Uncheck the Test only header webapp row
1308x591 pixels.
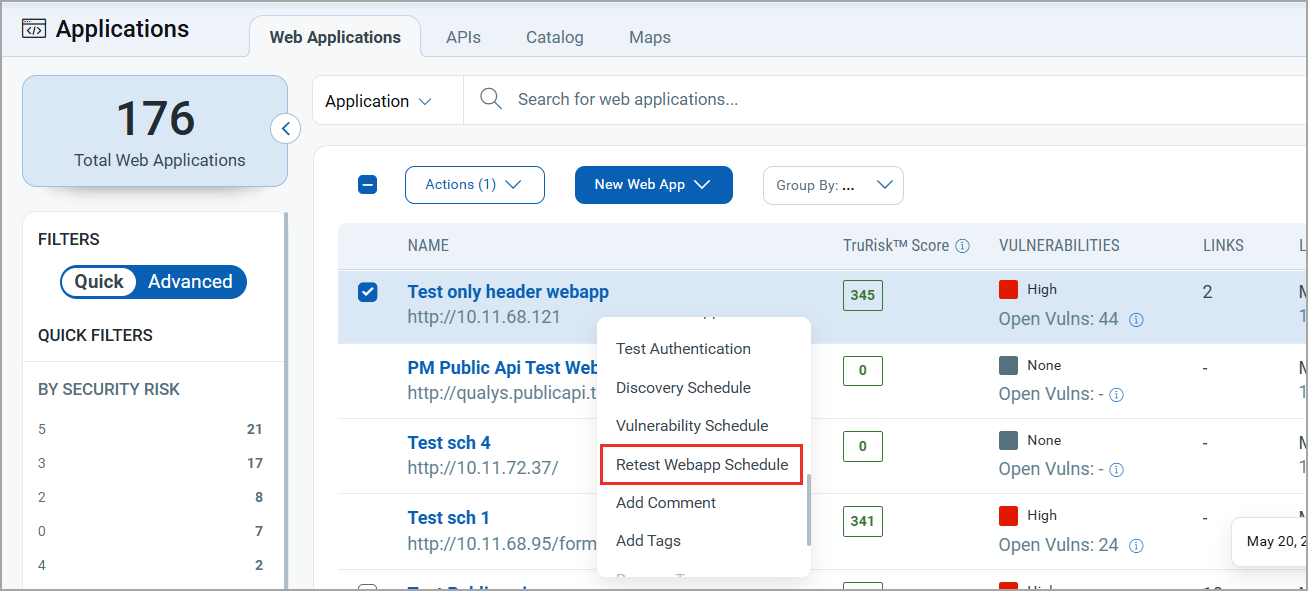pyautogui.click(x=367, y=291)
